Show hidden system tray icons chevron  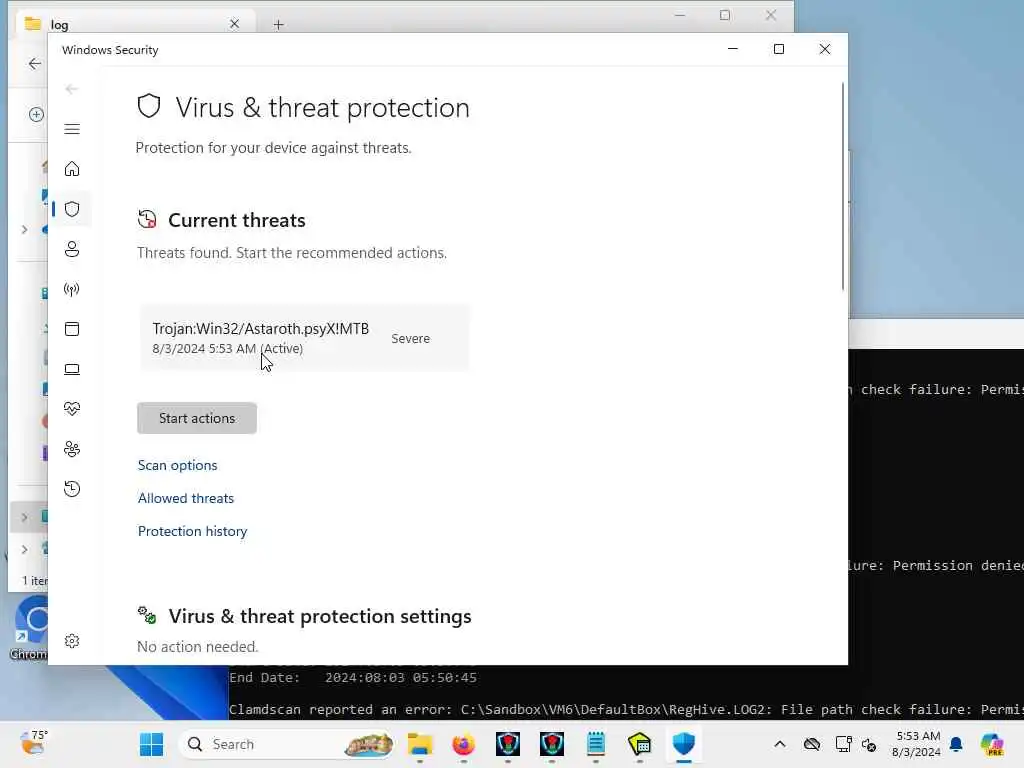point(780,744)
